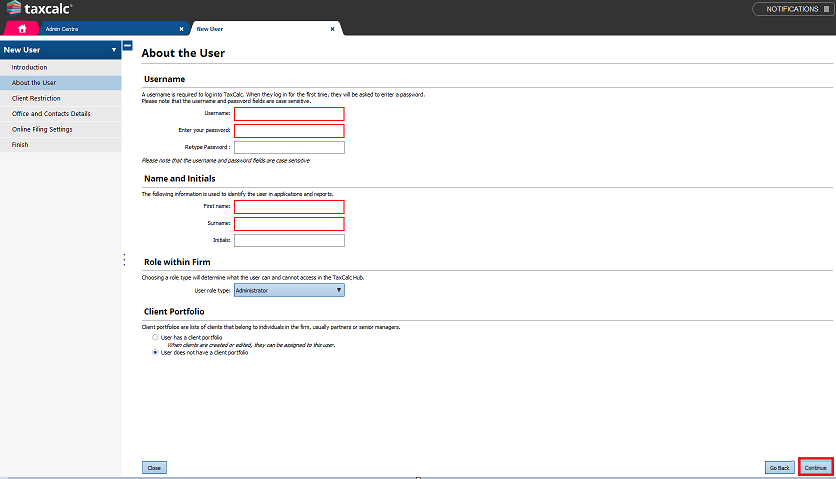Click the TaxCalc logo
The image size is (836, 479).
point(39,9)
